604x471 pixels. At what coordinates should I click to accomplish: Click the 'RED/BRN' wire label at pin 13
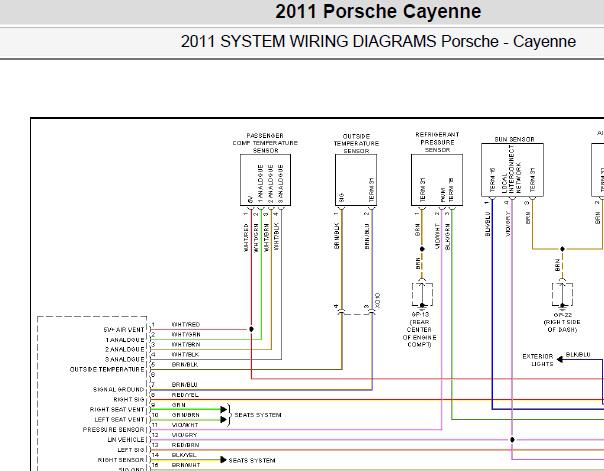click(x=185, y=445)
